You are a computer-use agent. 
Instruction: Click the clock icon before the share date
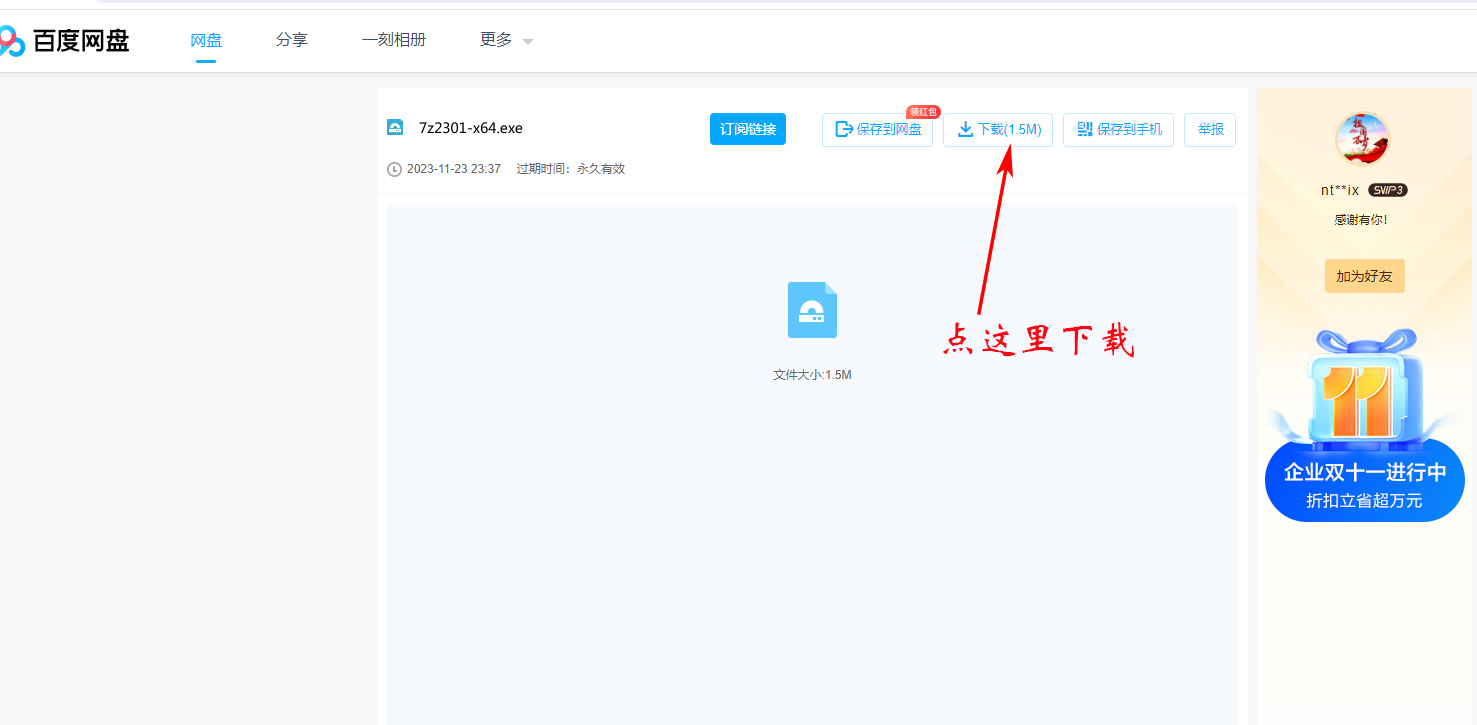pos(392,168)
